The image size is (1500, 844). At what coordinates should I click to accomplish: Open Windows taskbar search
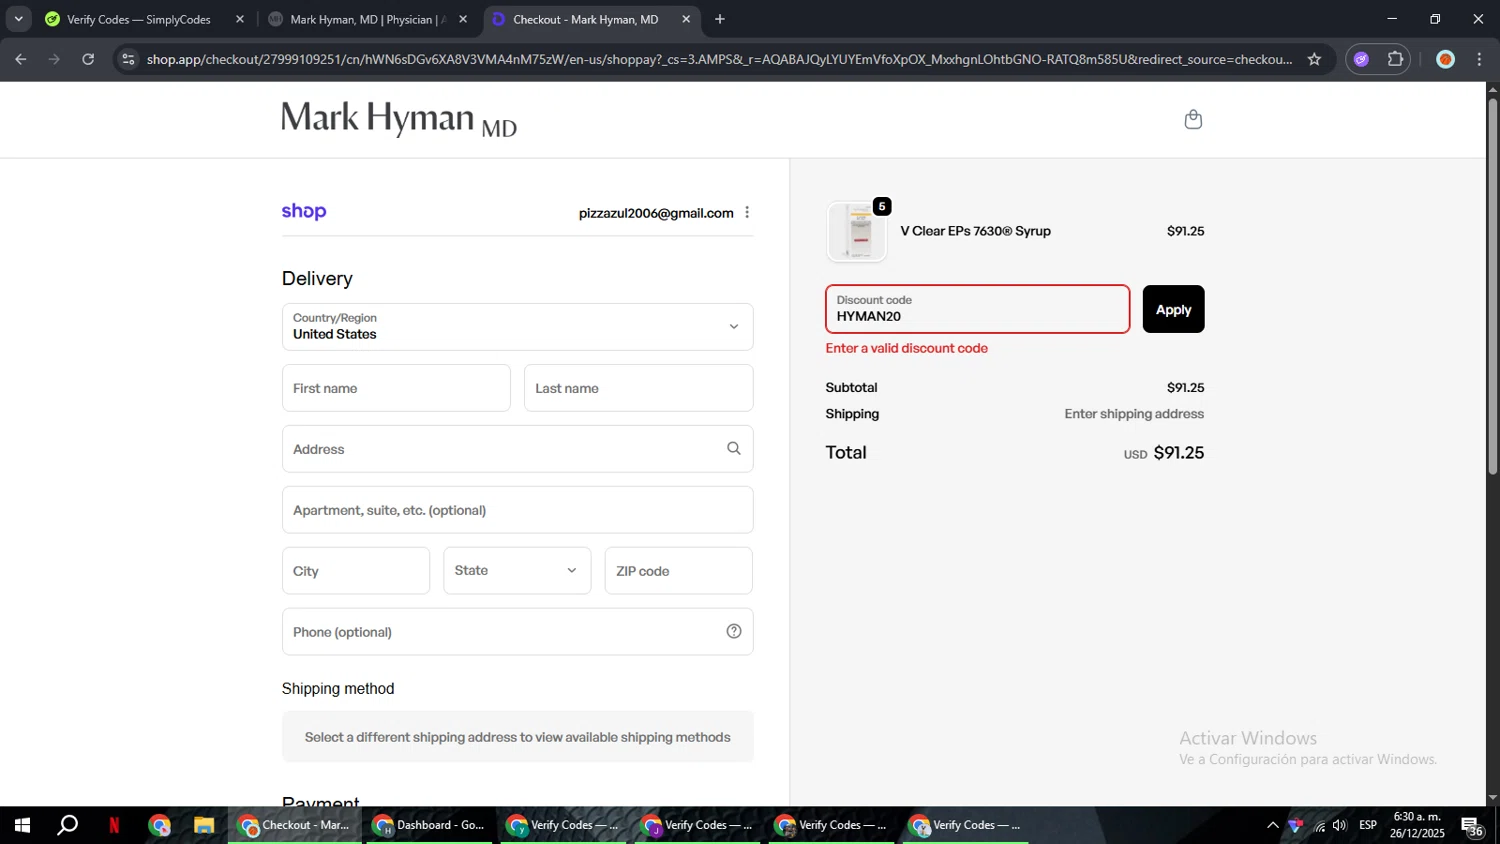[68, 825]
